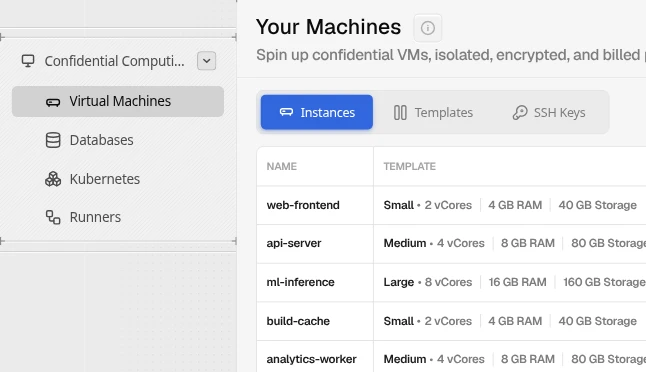This screenshot has height=372, width=646.
Task: Select the analytics-worker instance name
Action: click(x=311, y=359)
